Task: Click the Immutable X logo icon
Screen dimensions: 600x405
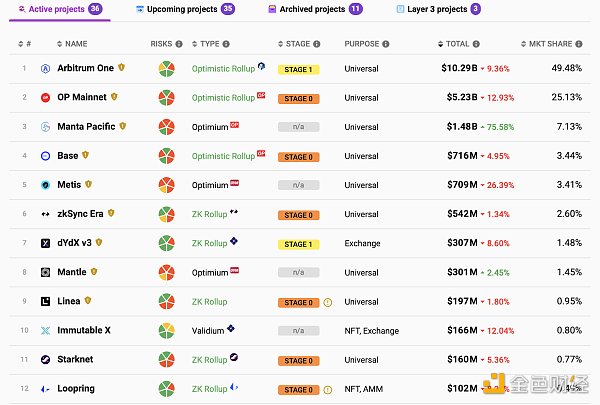Action: tap(46, 330)
